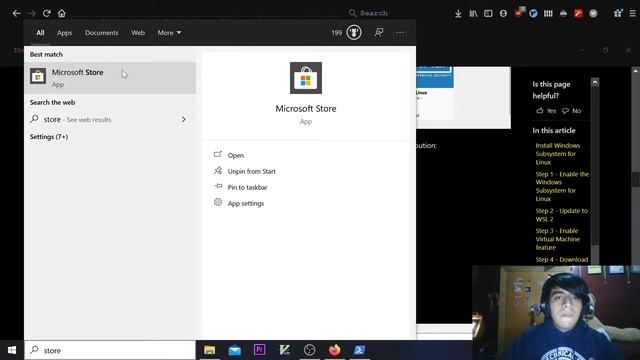Open the round circle app in taskbar

(x=309, y=350)
